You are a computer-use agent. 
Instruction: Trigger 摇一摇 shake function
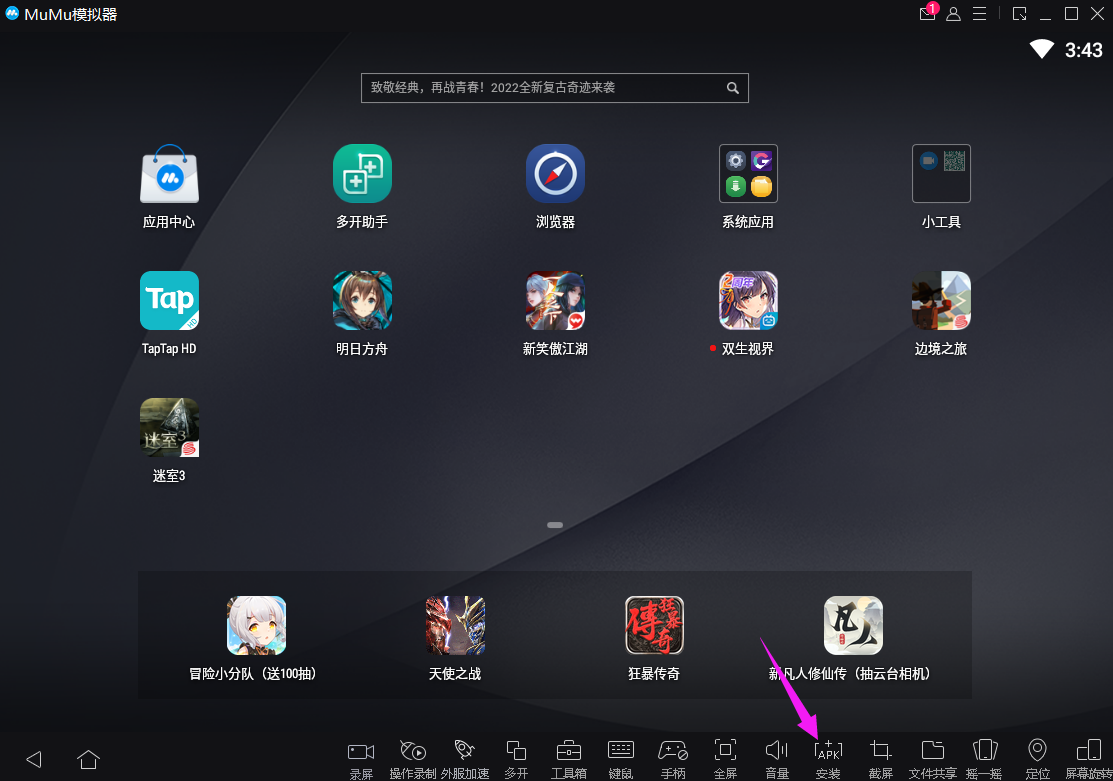pos(985,759)
